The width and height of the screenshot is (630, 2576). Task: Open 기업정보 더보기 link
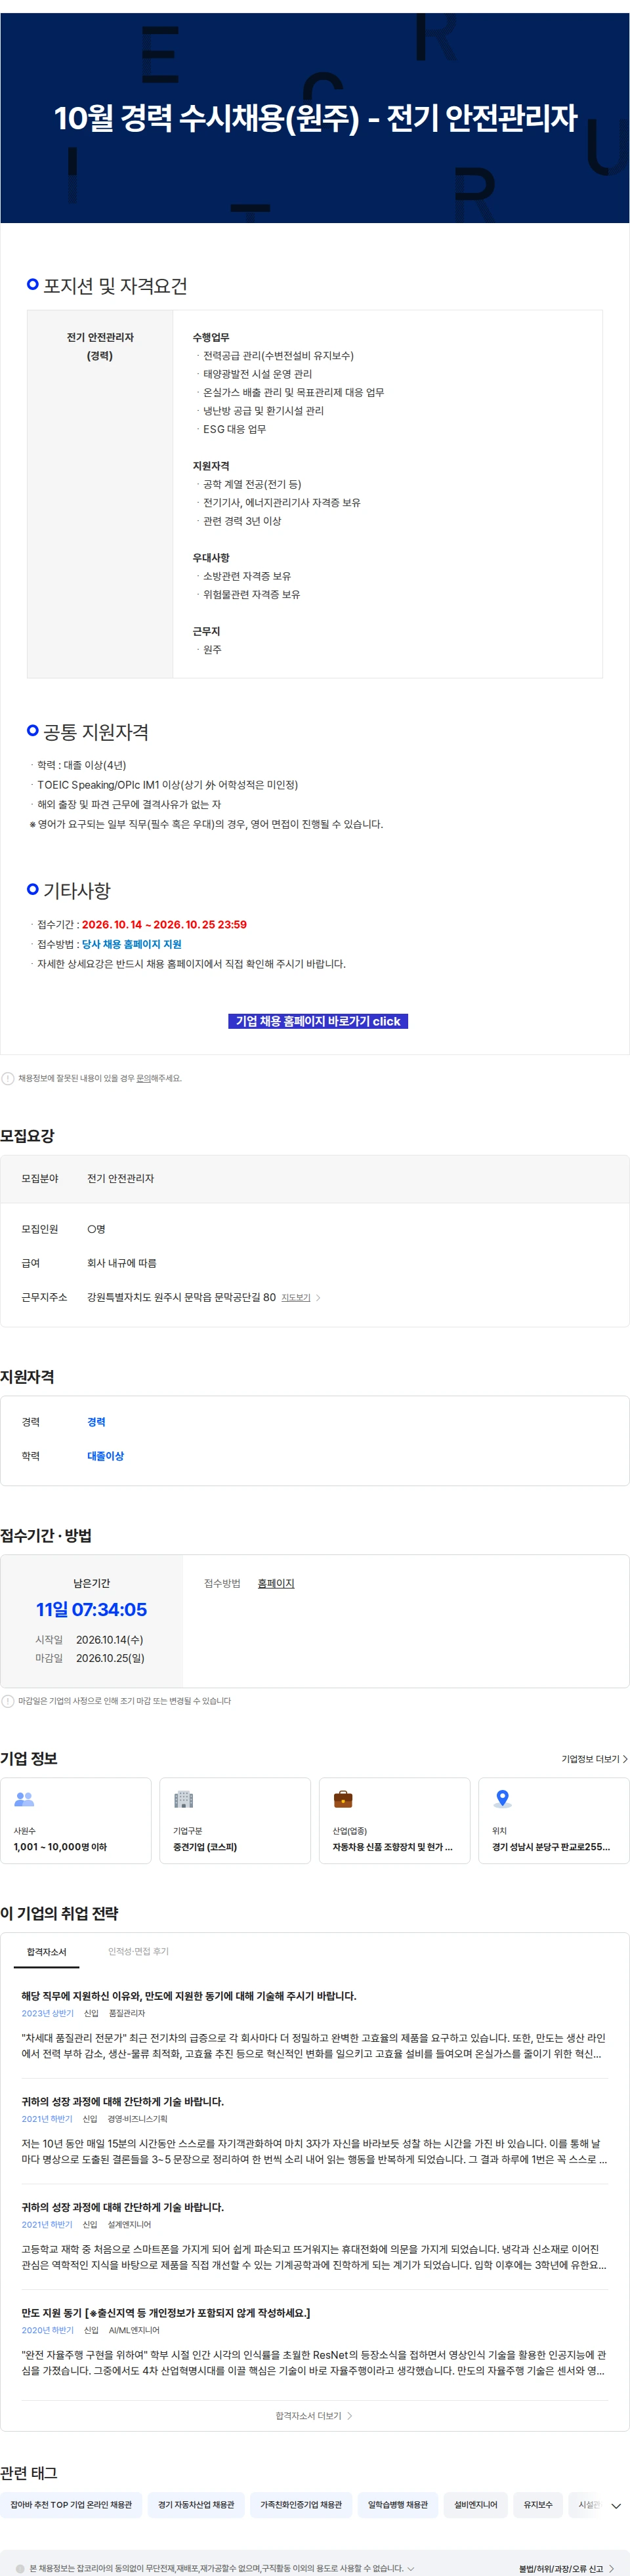pyautogui.click(x=594, y=1758)
